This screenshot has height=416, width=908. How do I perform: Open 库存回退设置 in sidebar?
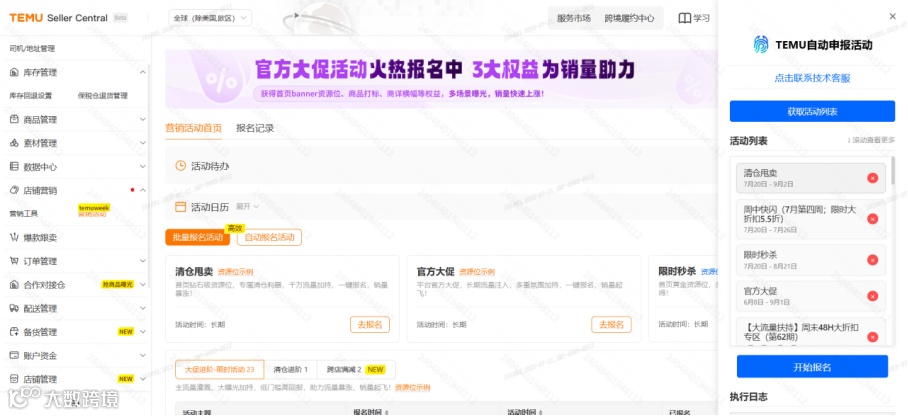(31, 96)
